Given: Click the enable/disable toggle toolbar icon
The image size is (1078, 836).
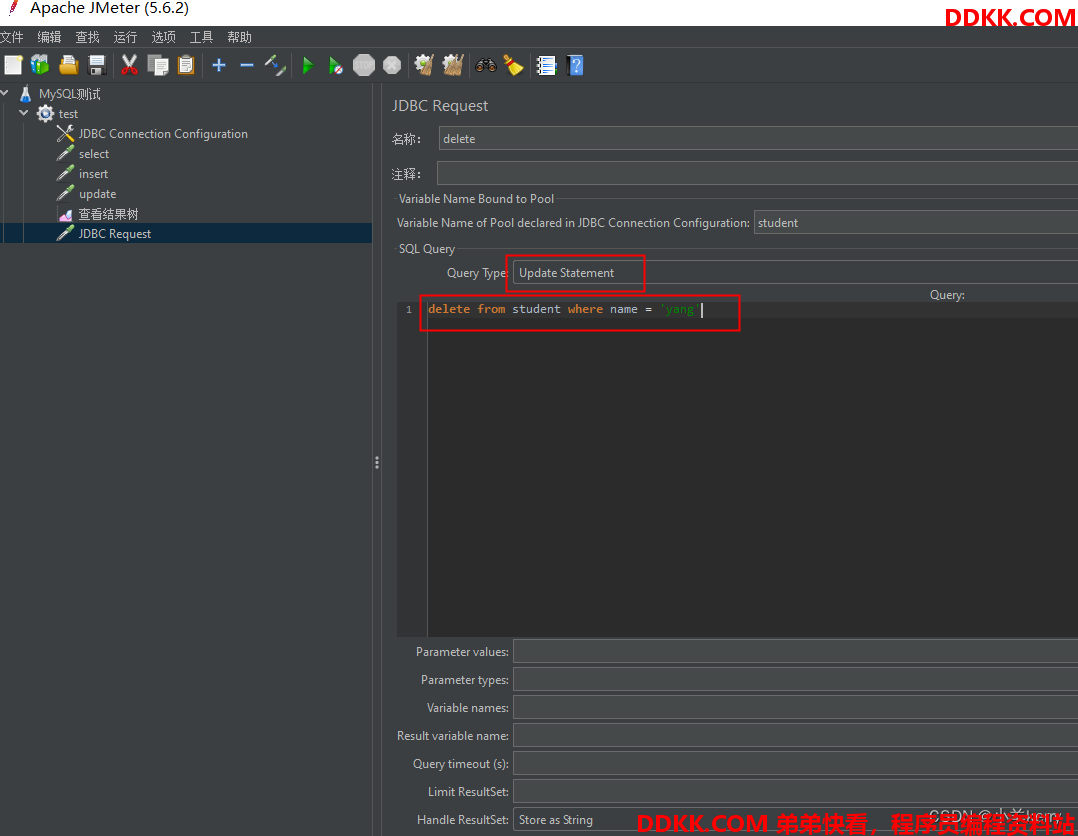Looking at the screenshot, I should pyautogui.click(x=275, y=65).
